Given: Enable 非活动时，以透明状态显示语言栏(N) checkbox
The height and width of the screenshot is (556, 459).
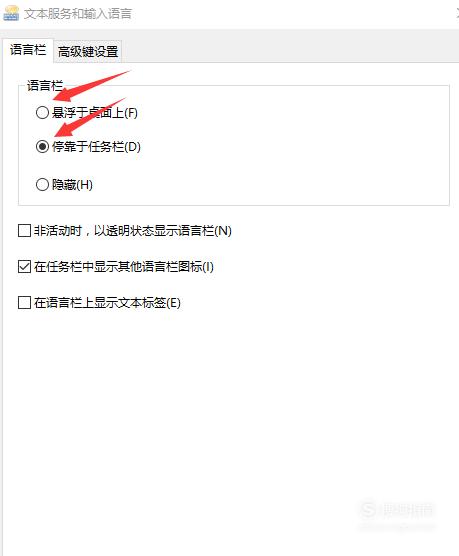Looking at the screenshot, I should [24, 230].
